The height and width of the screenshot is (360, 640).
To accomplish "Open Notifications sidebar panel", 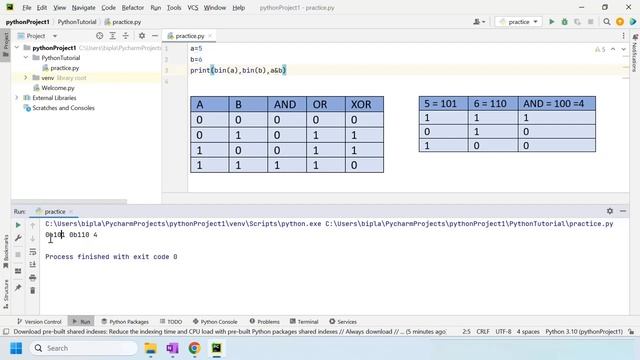I will [635, 53].
